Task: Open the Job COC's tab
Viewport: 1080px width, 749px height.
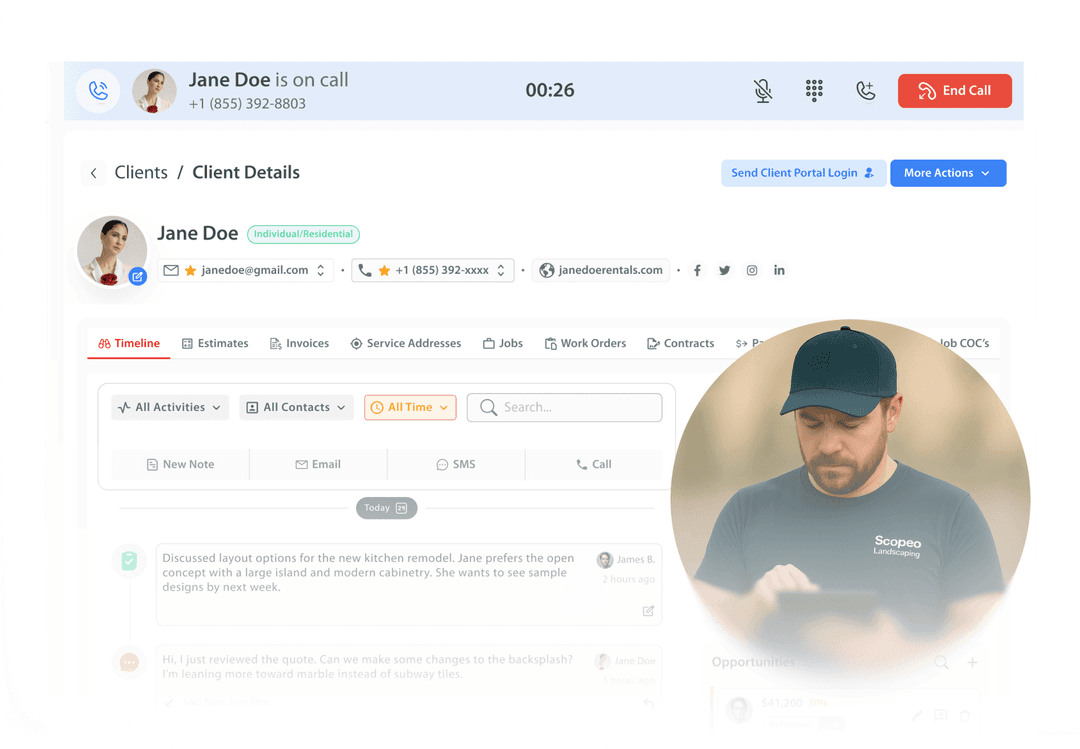Action: click(x=965, y=343)
